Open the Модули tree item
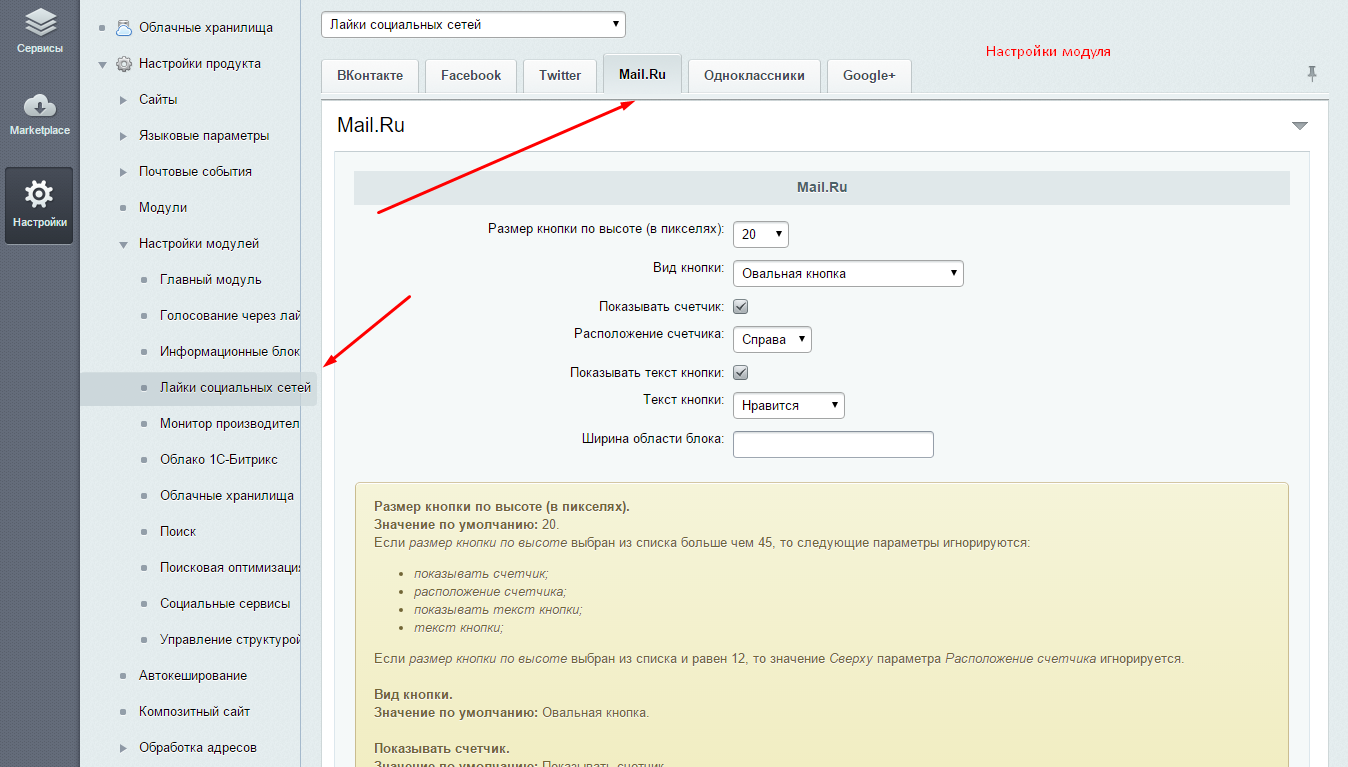 (x=163, y=207)
